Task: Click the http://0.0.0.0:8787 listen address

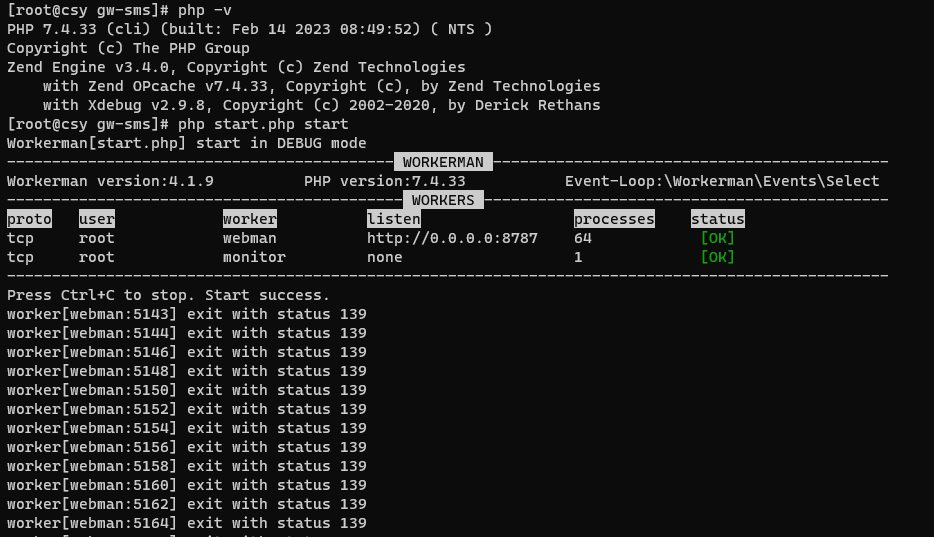Action: tap(452, 238)
